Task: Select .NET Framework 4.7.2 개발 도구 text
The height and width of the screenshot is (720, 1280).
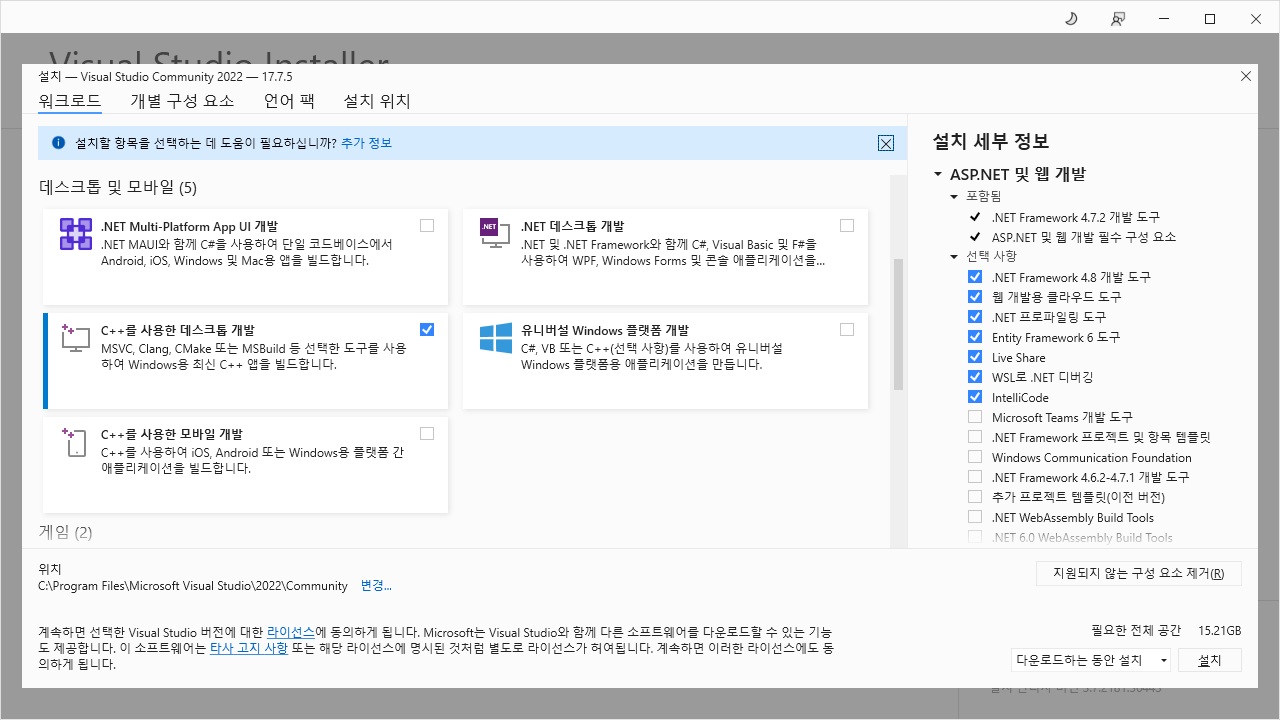Action: [1076, 217]
